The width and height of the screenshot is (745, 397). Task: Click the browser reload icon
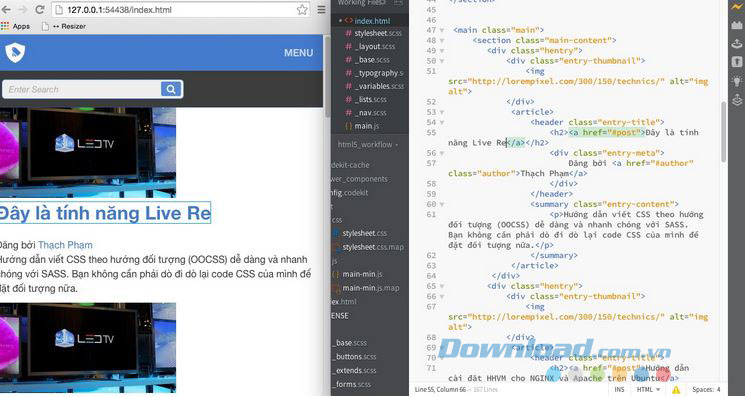[40, 9]
